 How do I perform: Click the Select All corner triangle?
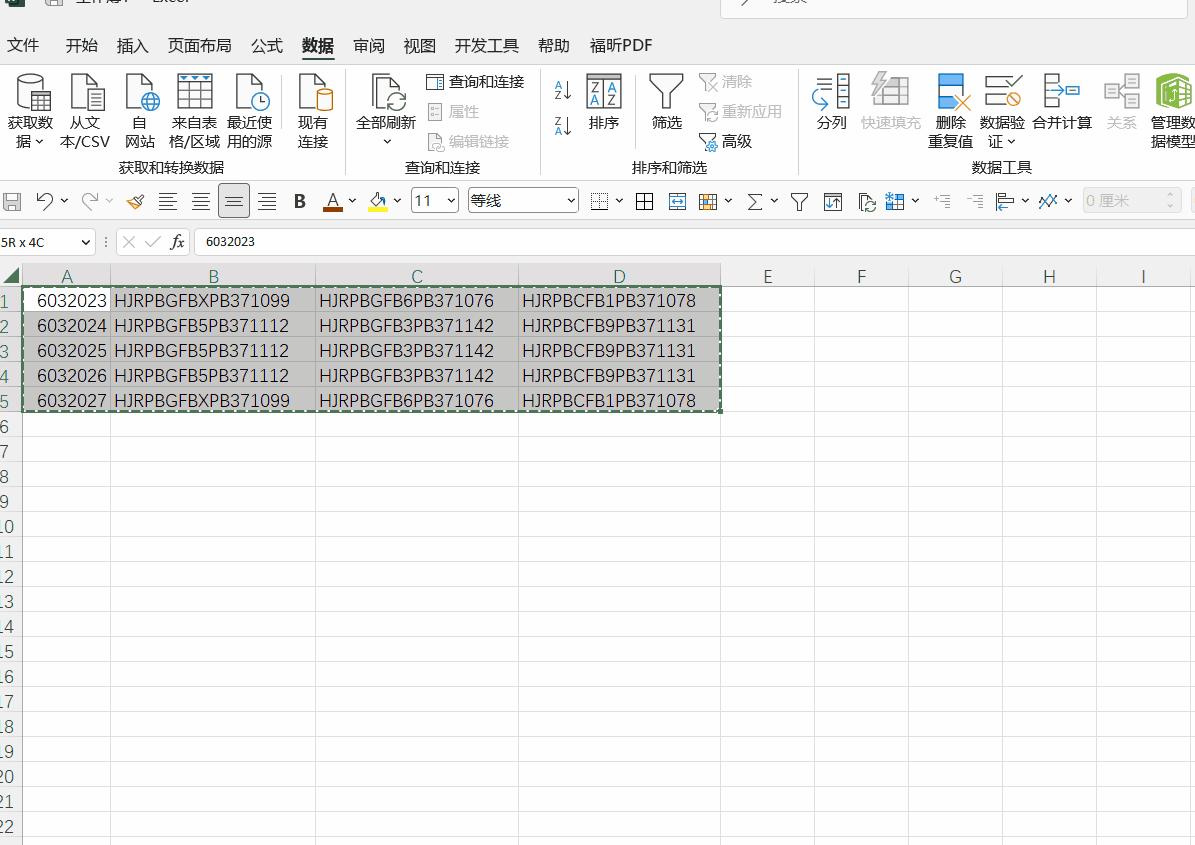pyautogui.click(x=11, y=276)
